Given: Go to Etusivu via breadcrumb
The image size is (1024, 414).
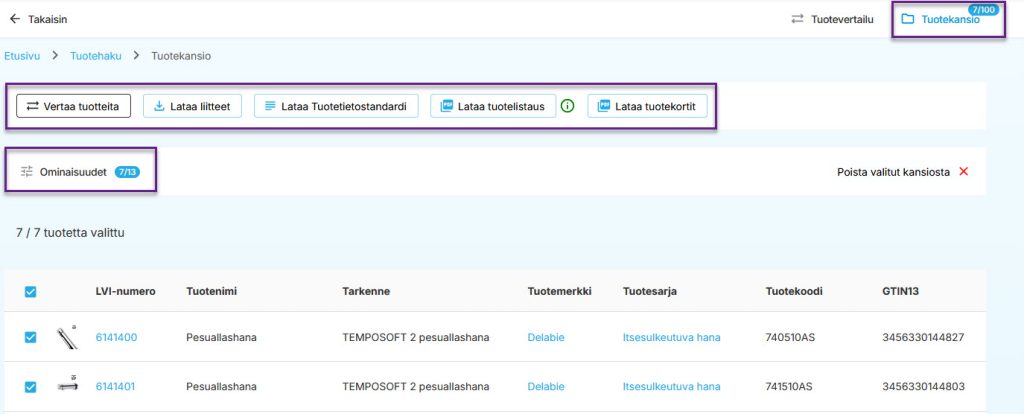Looking at the screenshot, I should pos(22,56).
